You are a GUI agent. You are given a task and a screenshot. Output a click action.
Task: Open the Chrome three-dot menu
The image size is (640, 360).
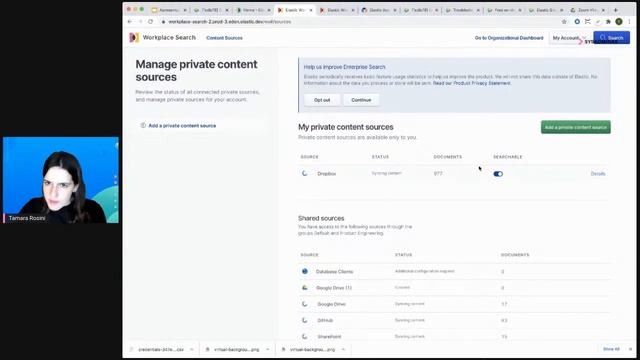(x=630, y=22)
